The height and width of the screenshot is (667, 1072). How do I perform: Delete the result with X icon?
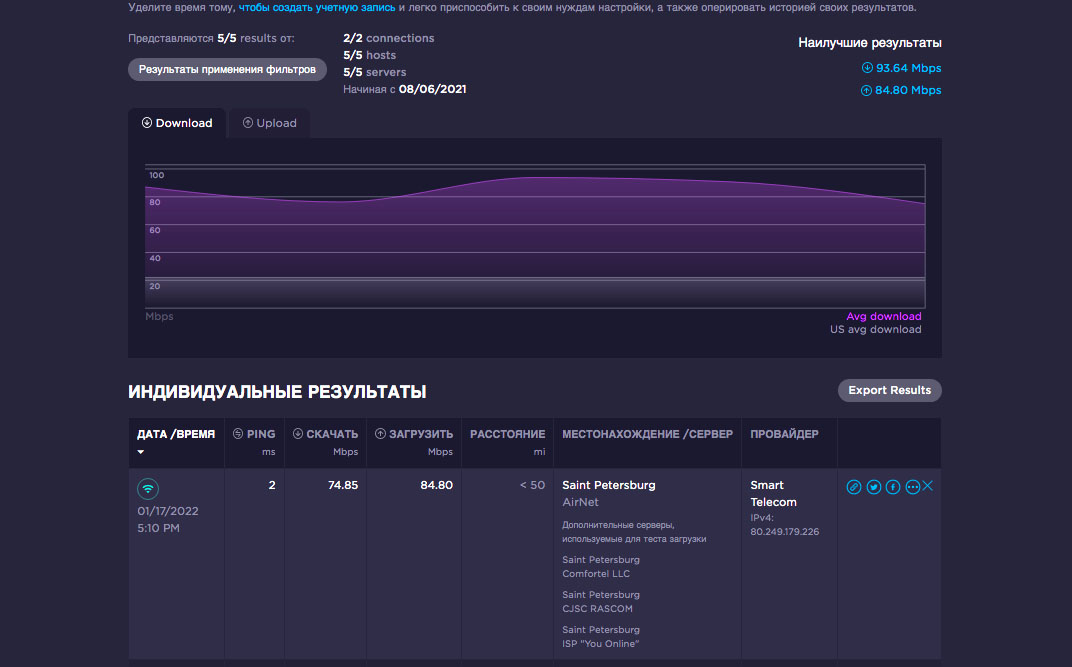(928, 486)
